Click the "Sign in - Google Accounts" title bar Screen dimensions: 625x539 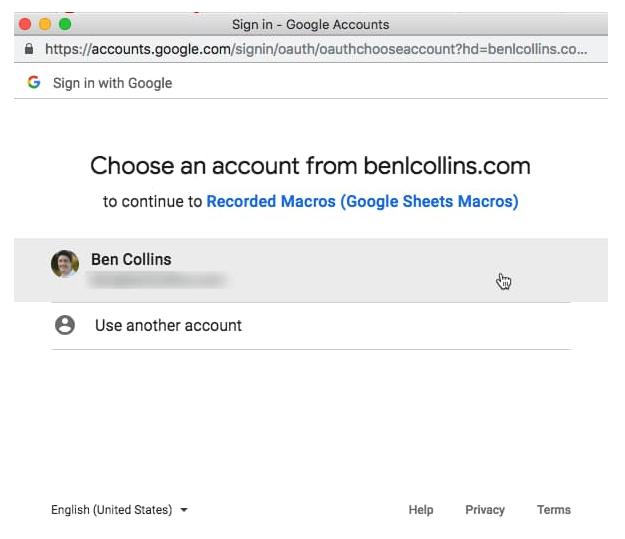pyautogui.click(x=311, y=24)
